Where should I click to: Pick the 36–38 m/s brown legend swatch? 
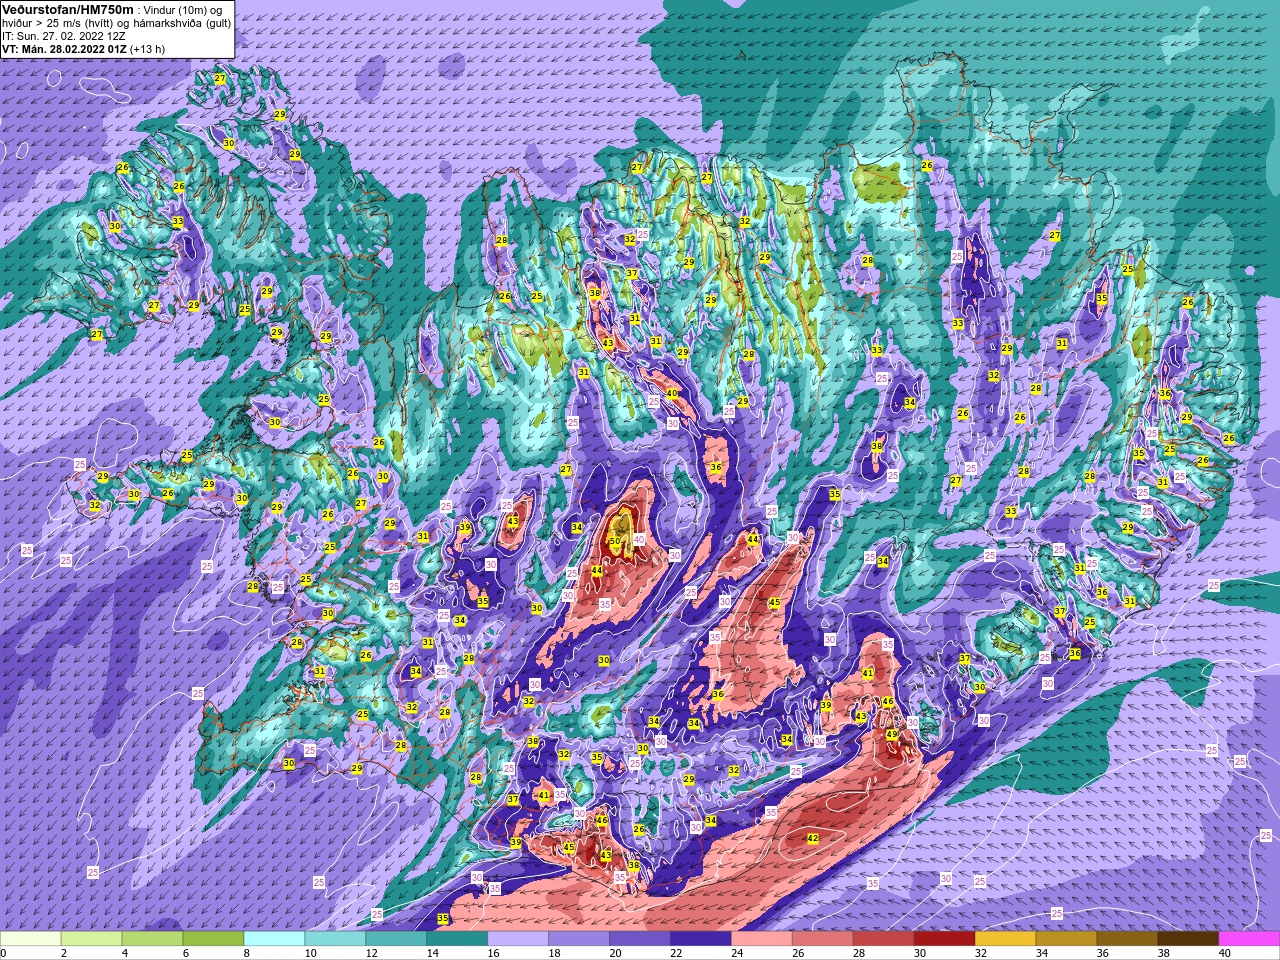pyautogui.click(x=1129, y=939)
